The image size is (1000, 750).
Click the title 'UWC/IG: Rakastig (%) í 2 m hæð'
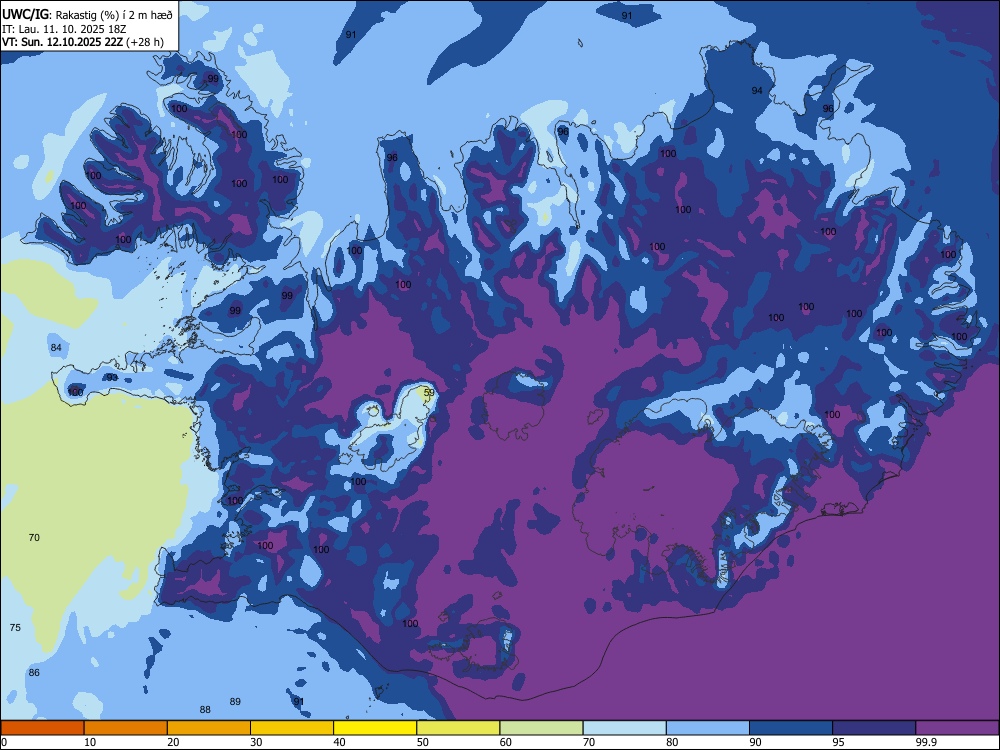pos(87,15)
